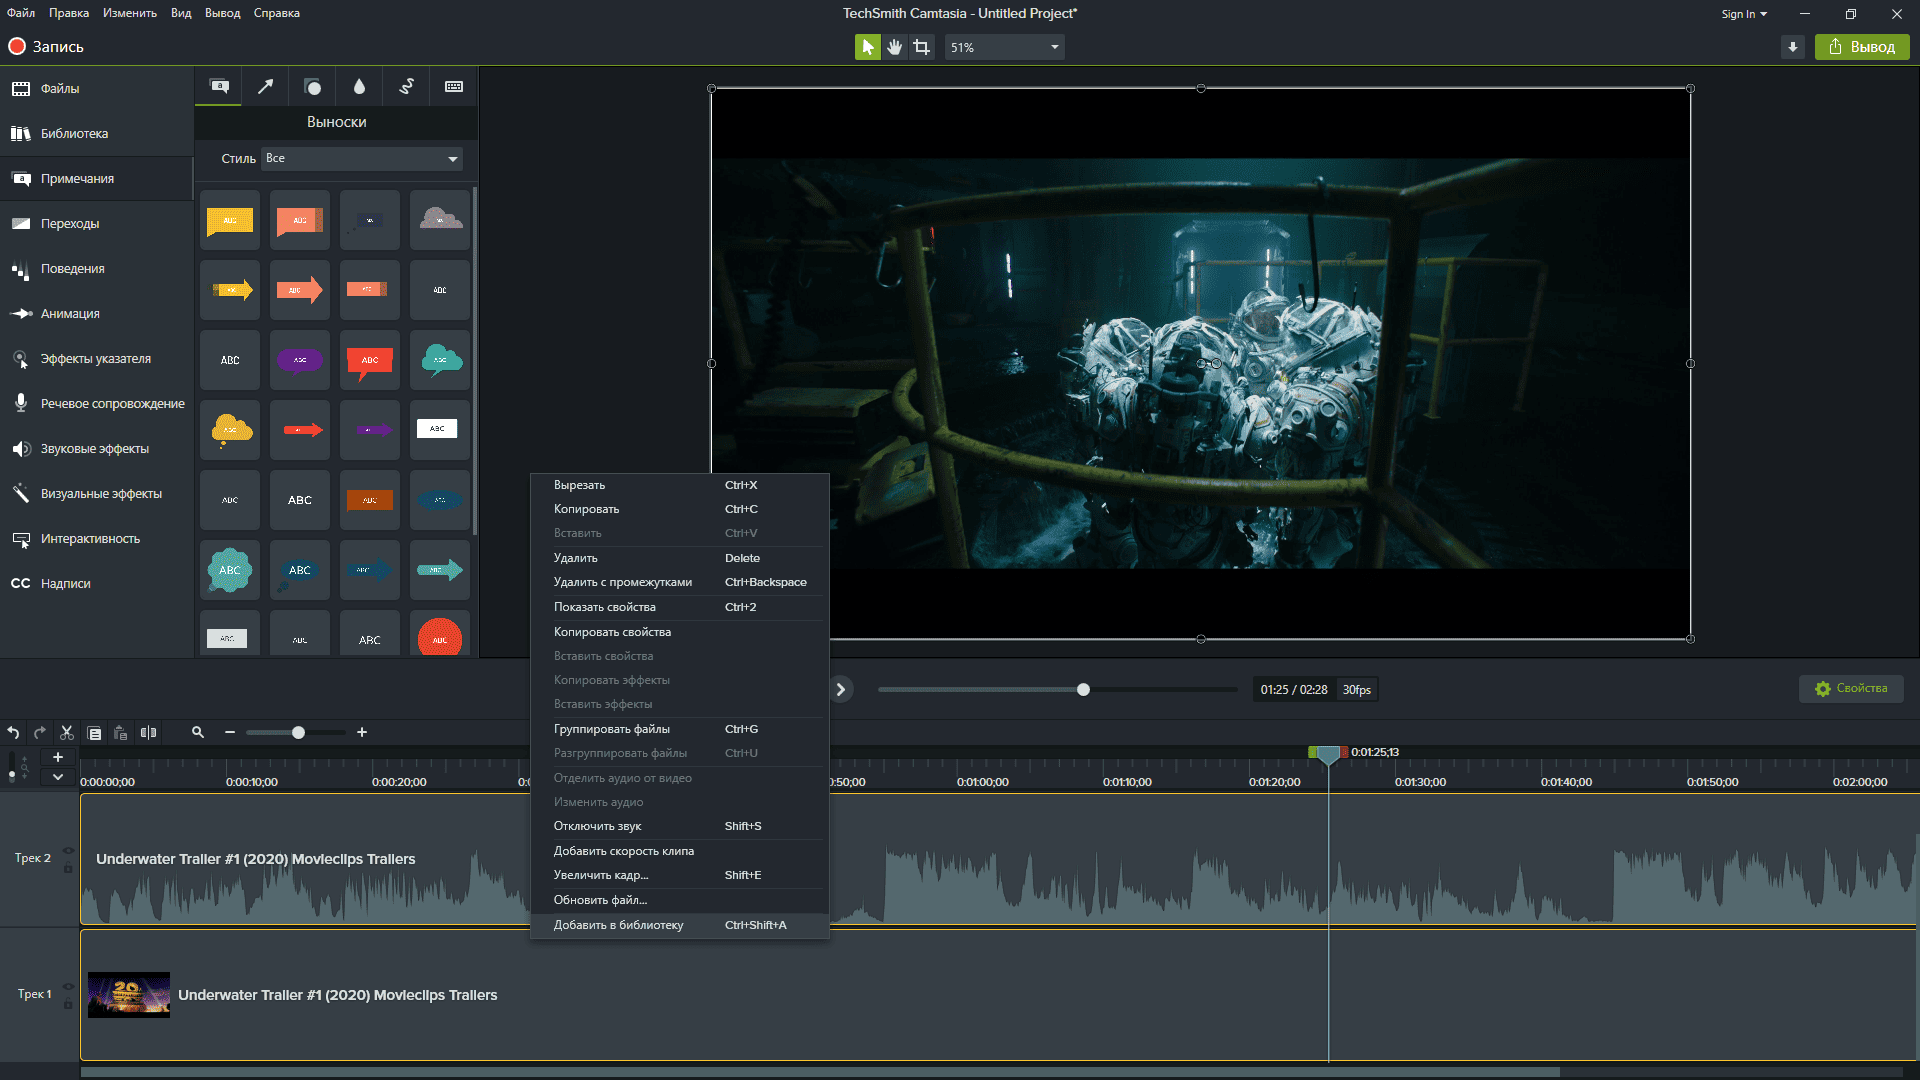Select the purple speech bubble callout
This screenshot has width=1920, height=1080.
(300, 360)
